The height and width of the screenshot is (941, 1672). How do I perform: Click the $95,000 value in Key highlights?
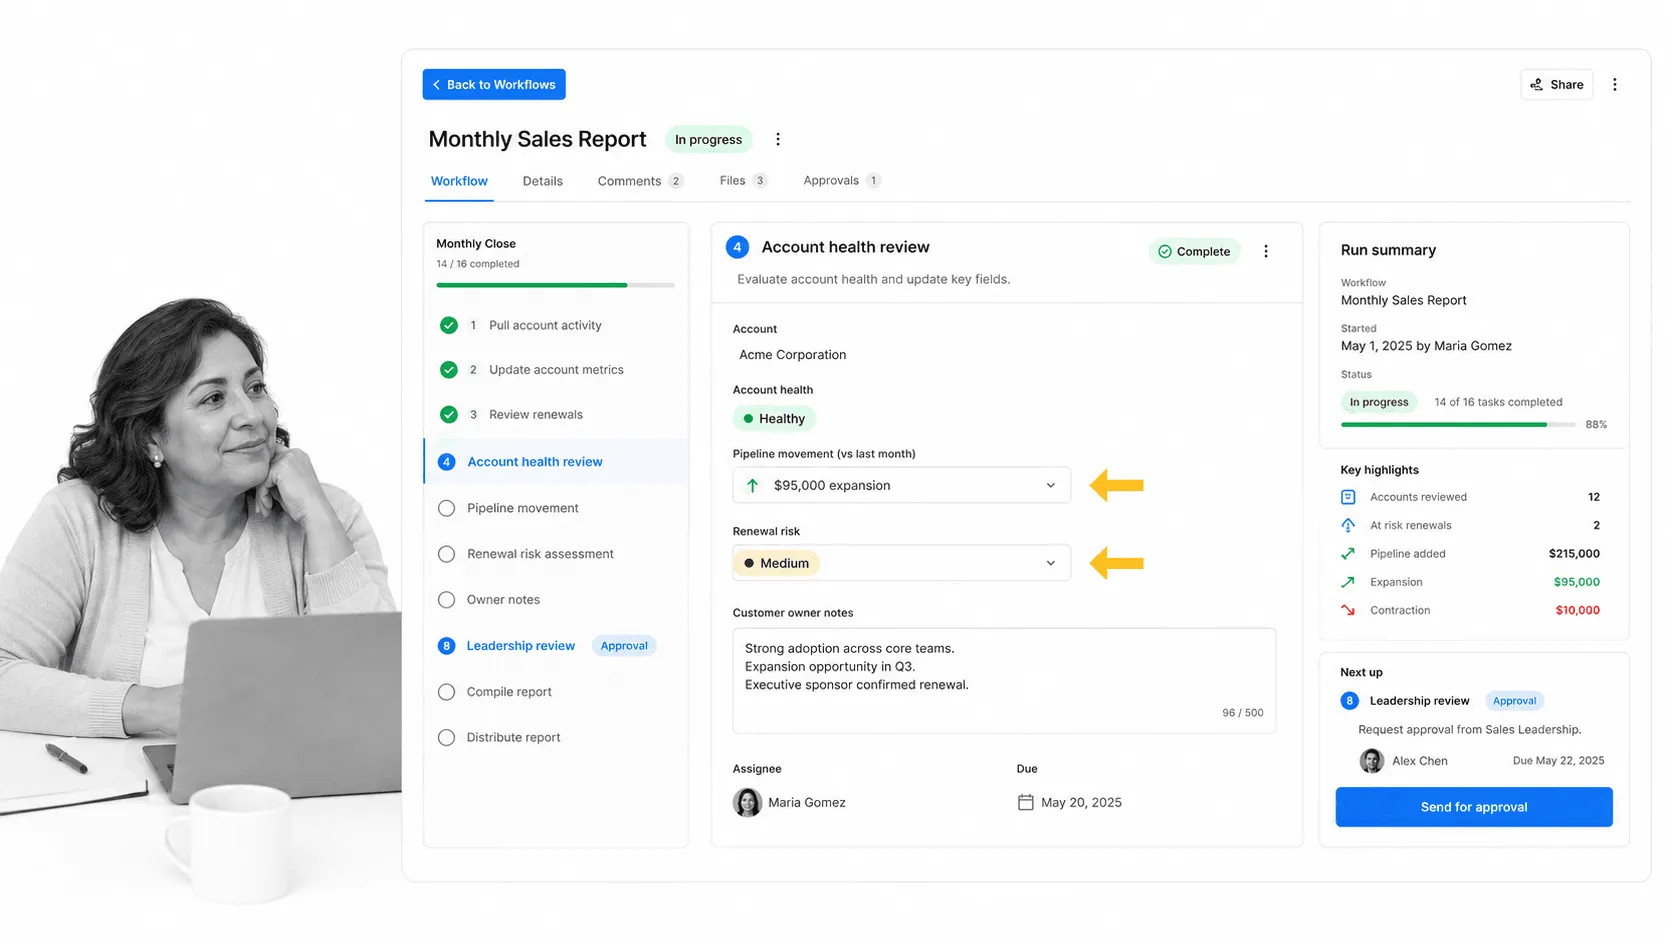1576,582
